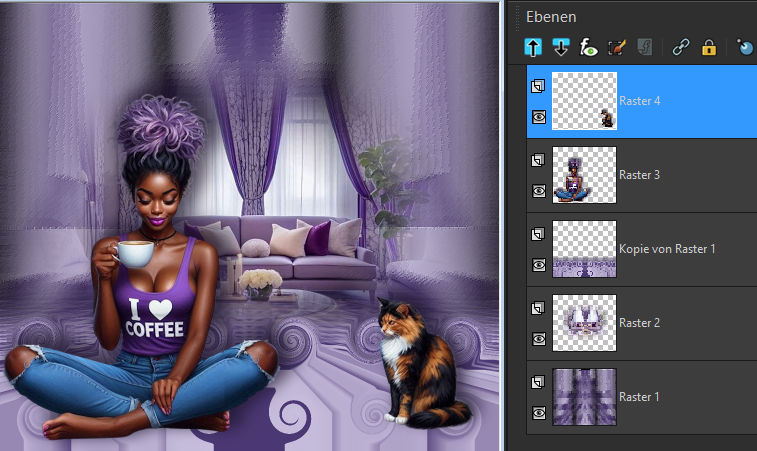
Task: Click the move layer up arrow icon
Action: (533, 47)
